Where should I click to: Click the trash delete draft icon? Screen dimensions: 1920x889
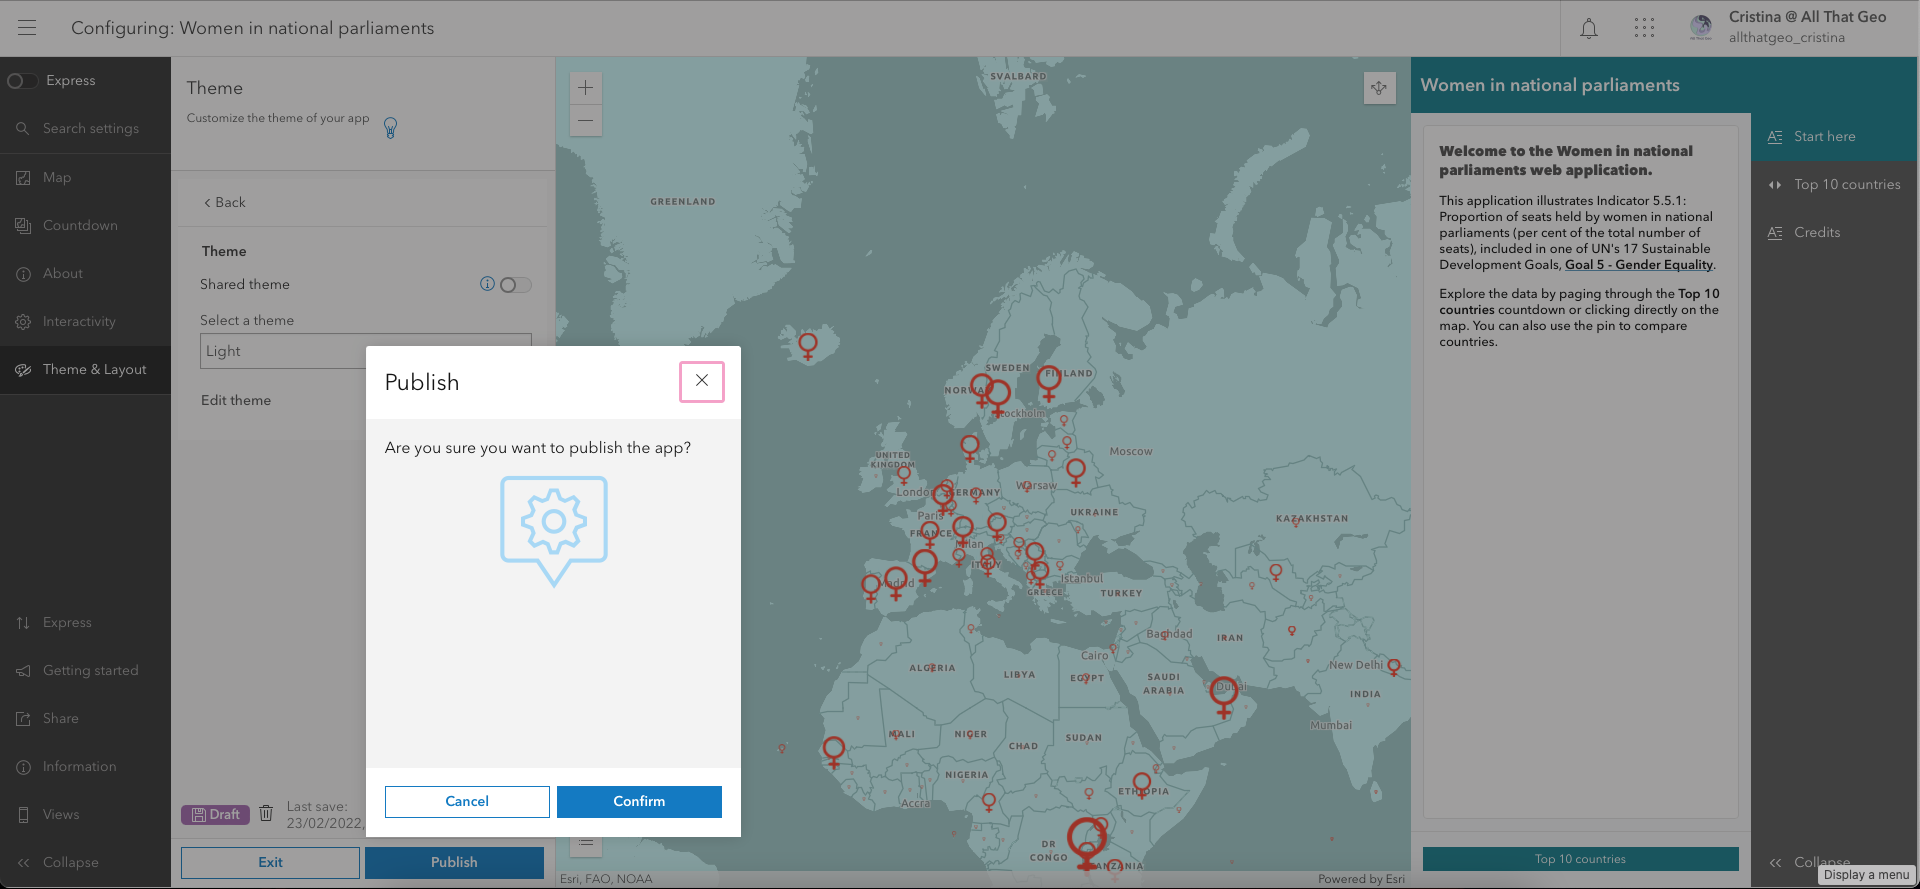[x=266, y=813]
